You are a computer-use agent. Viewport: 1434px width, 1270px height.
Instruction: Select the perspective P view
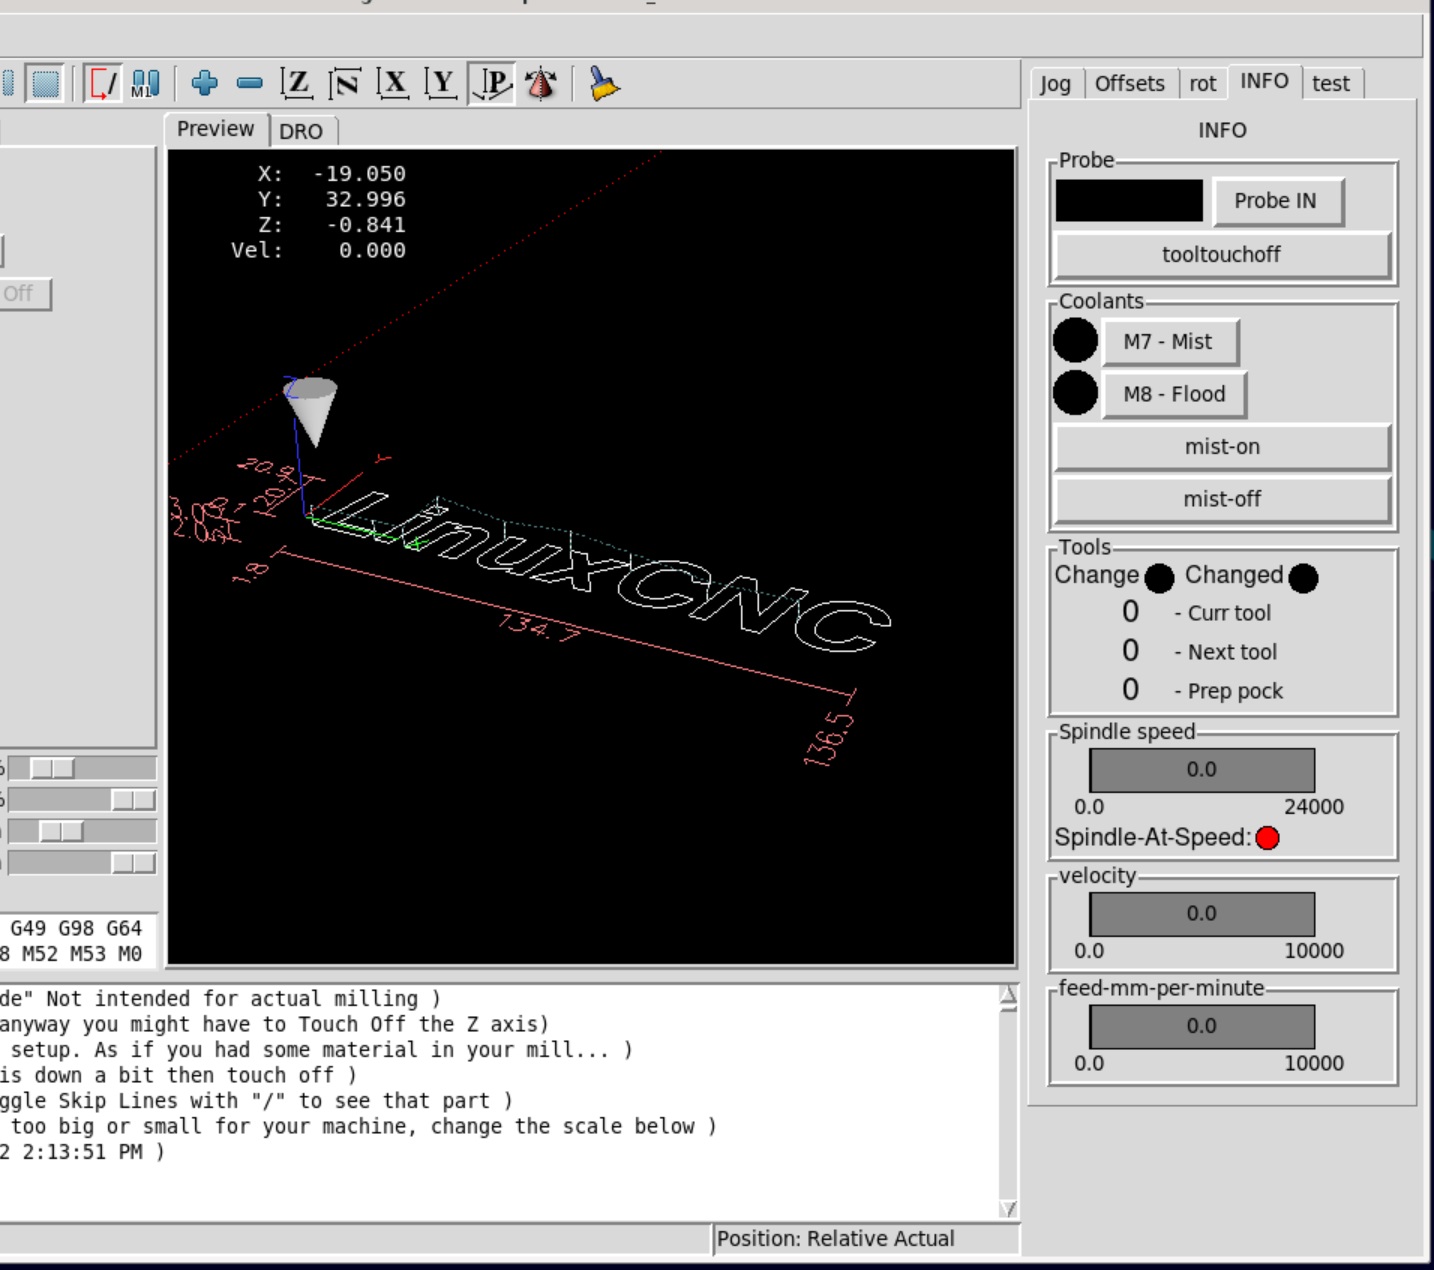tap(492, 83)
